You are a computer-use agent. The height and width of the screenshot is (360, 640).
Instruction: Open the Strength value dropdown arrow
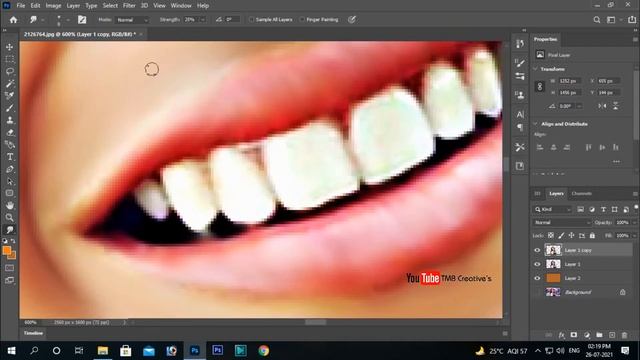coord(203,20)
